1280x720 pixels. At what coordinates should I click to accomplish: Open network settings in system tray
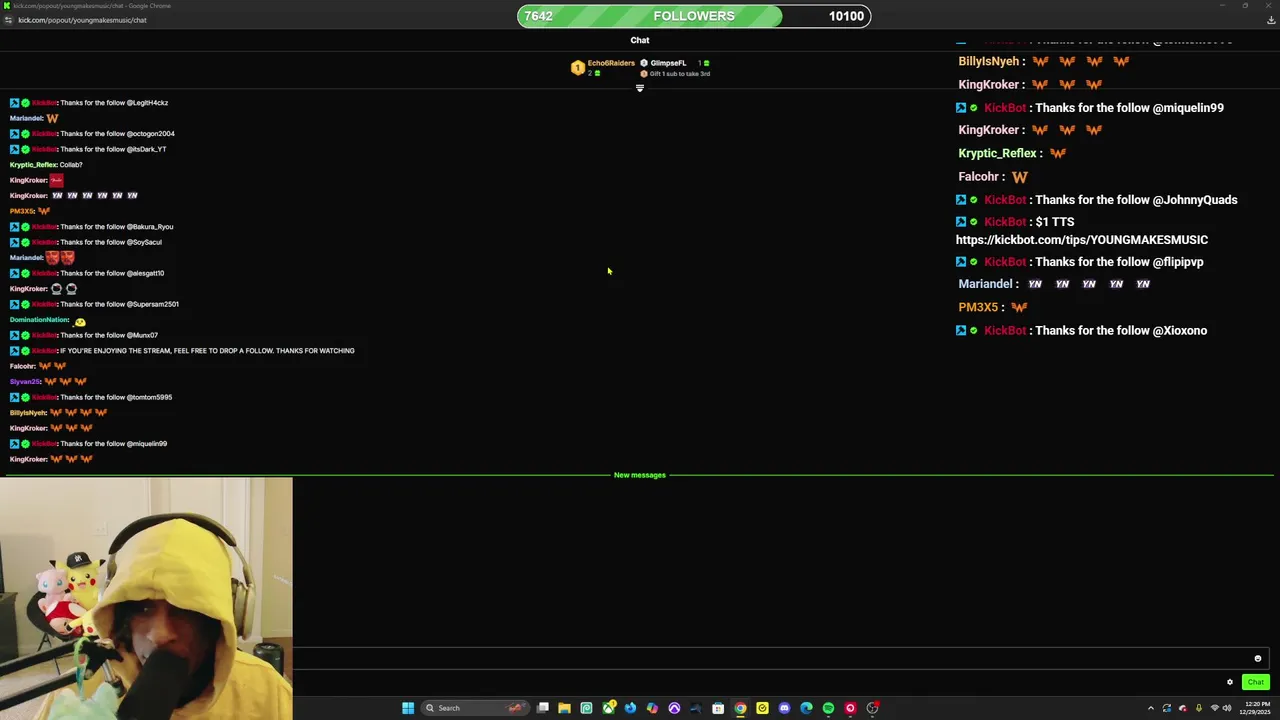(1215, 708)
